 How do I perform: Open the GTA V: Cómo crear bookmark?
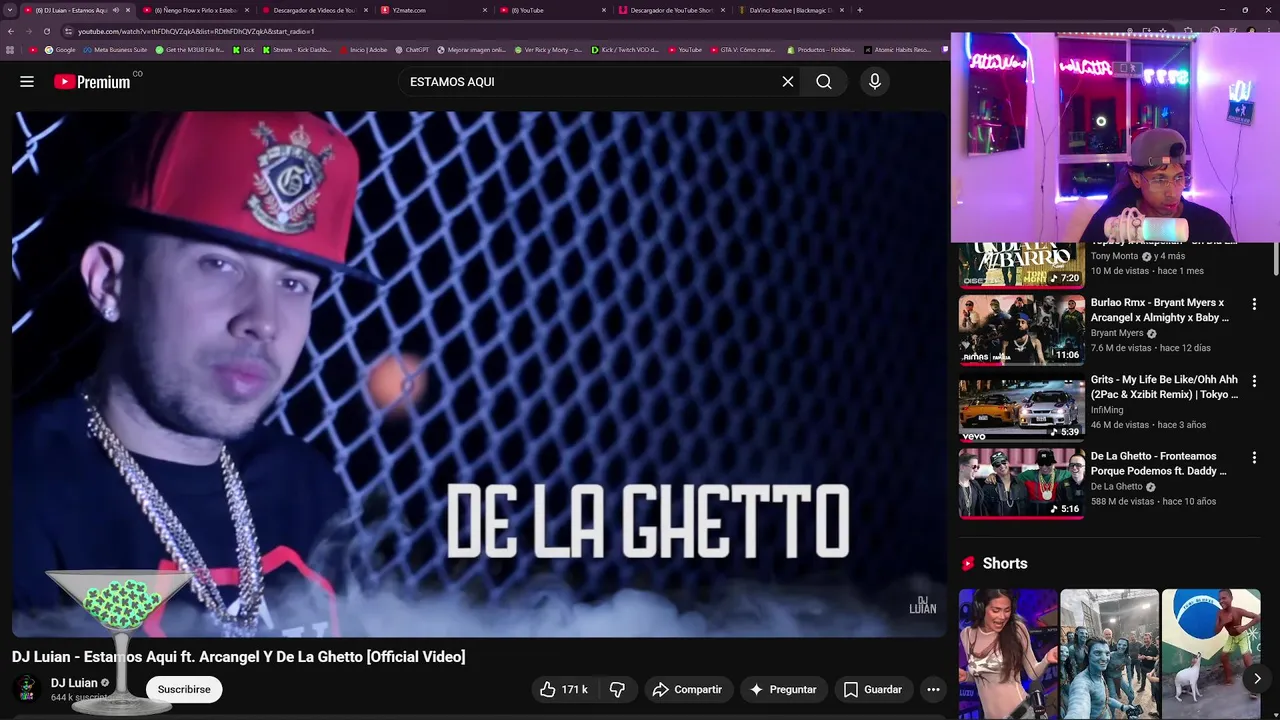tap(741, 50)
